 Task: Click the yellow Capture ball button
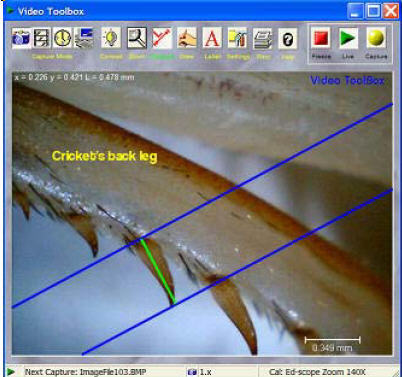(x=376, y=38)
